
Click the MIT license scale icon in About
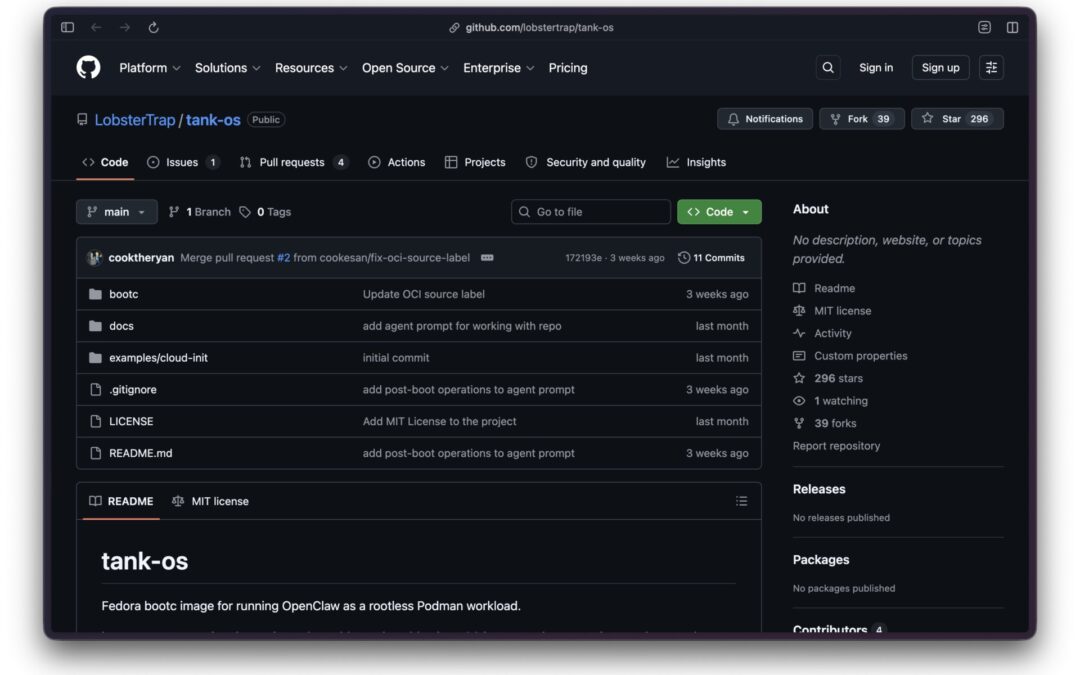[x=799, y=311]
